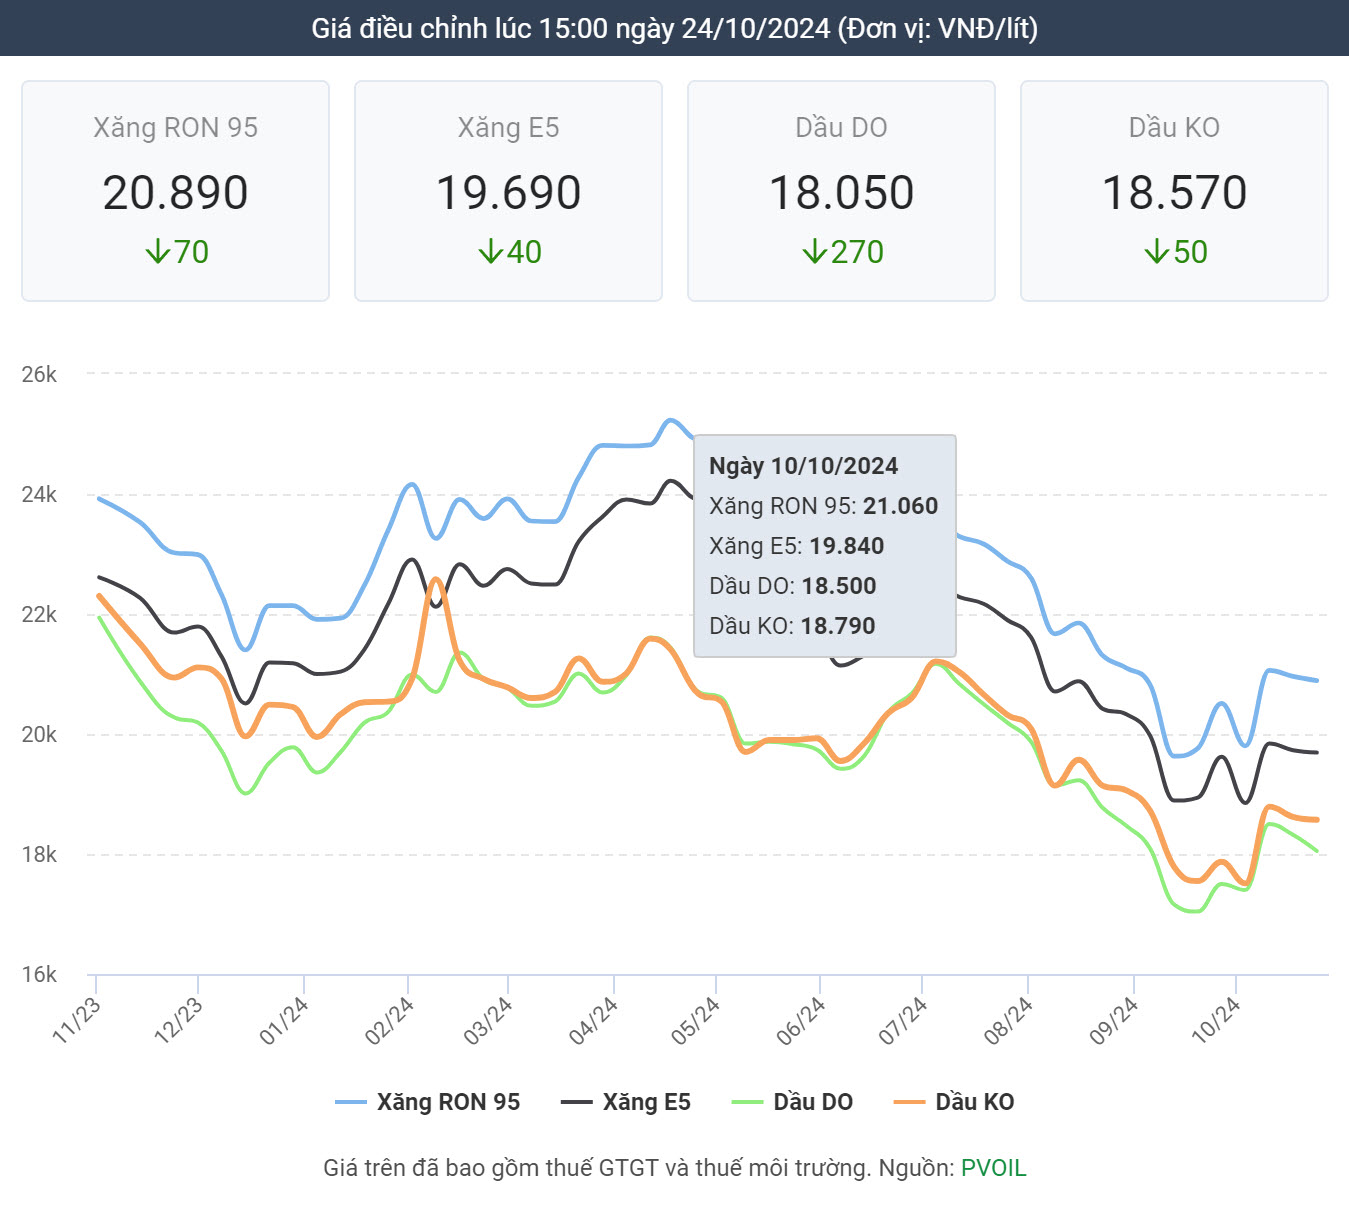Select the Dầu DO price 18.050
The height and width of the screenshot is (1208, 1349).
[841, 193]
